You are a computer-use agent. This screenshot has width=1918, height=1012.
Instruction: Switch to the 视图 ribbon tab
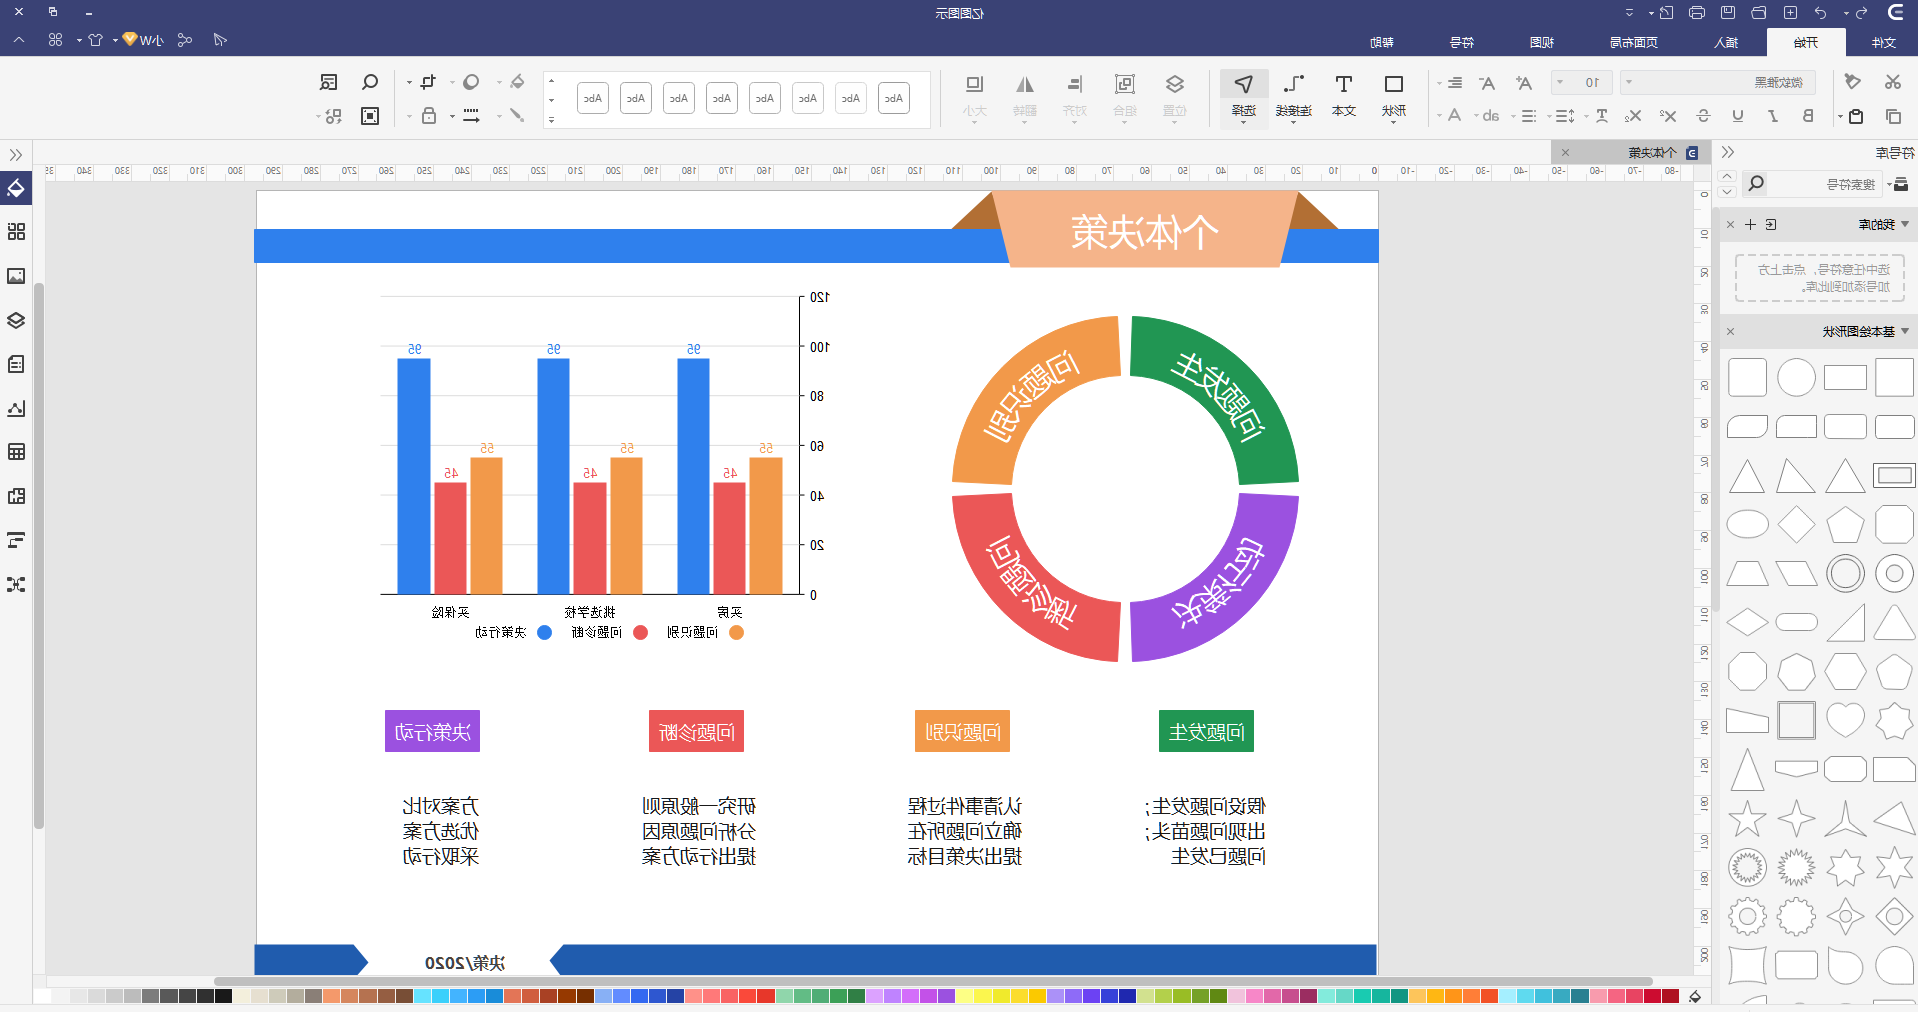tap(1541, 42)
